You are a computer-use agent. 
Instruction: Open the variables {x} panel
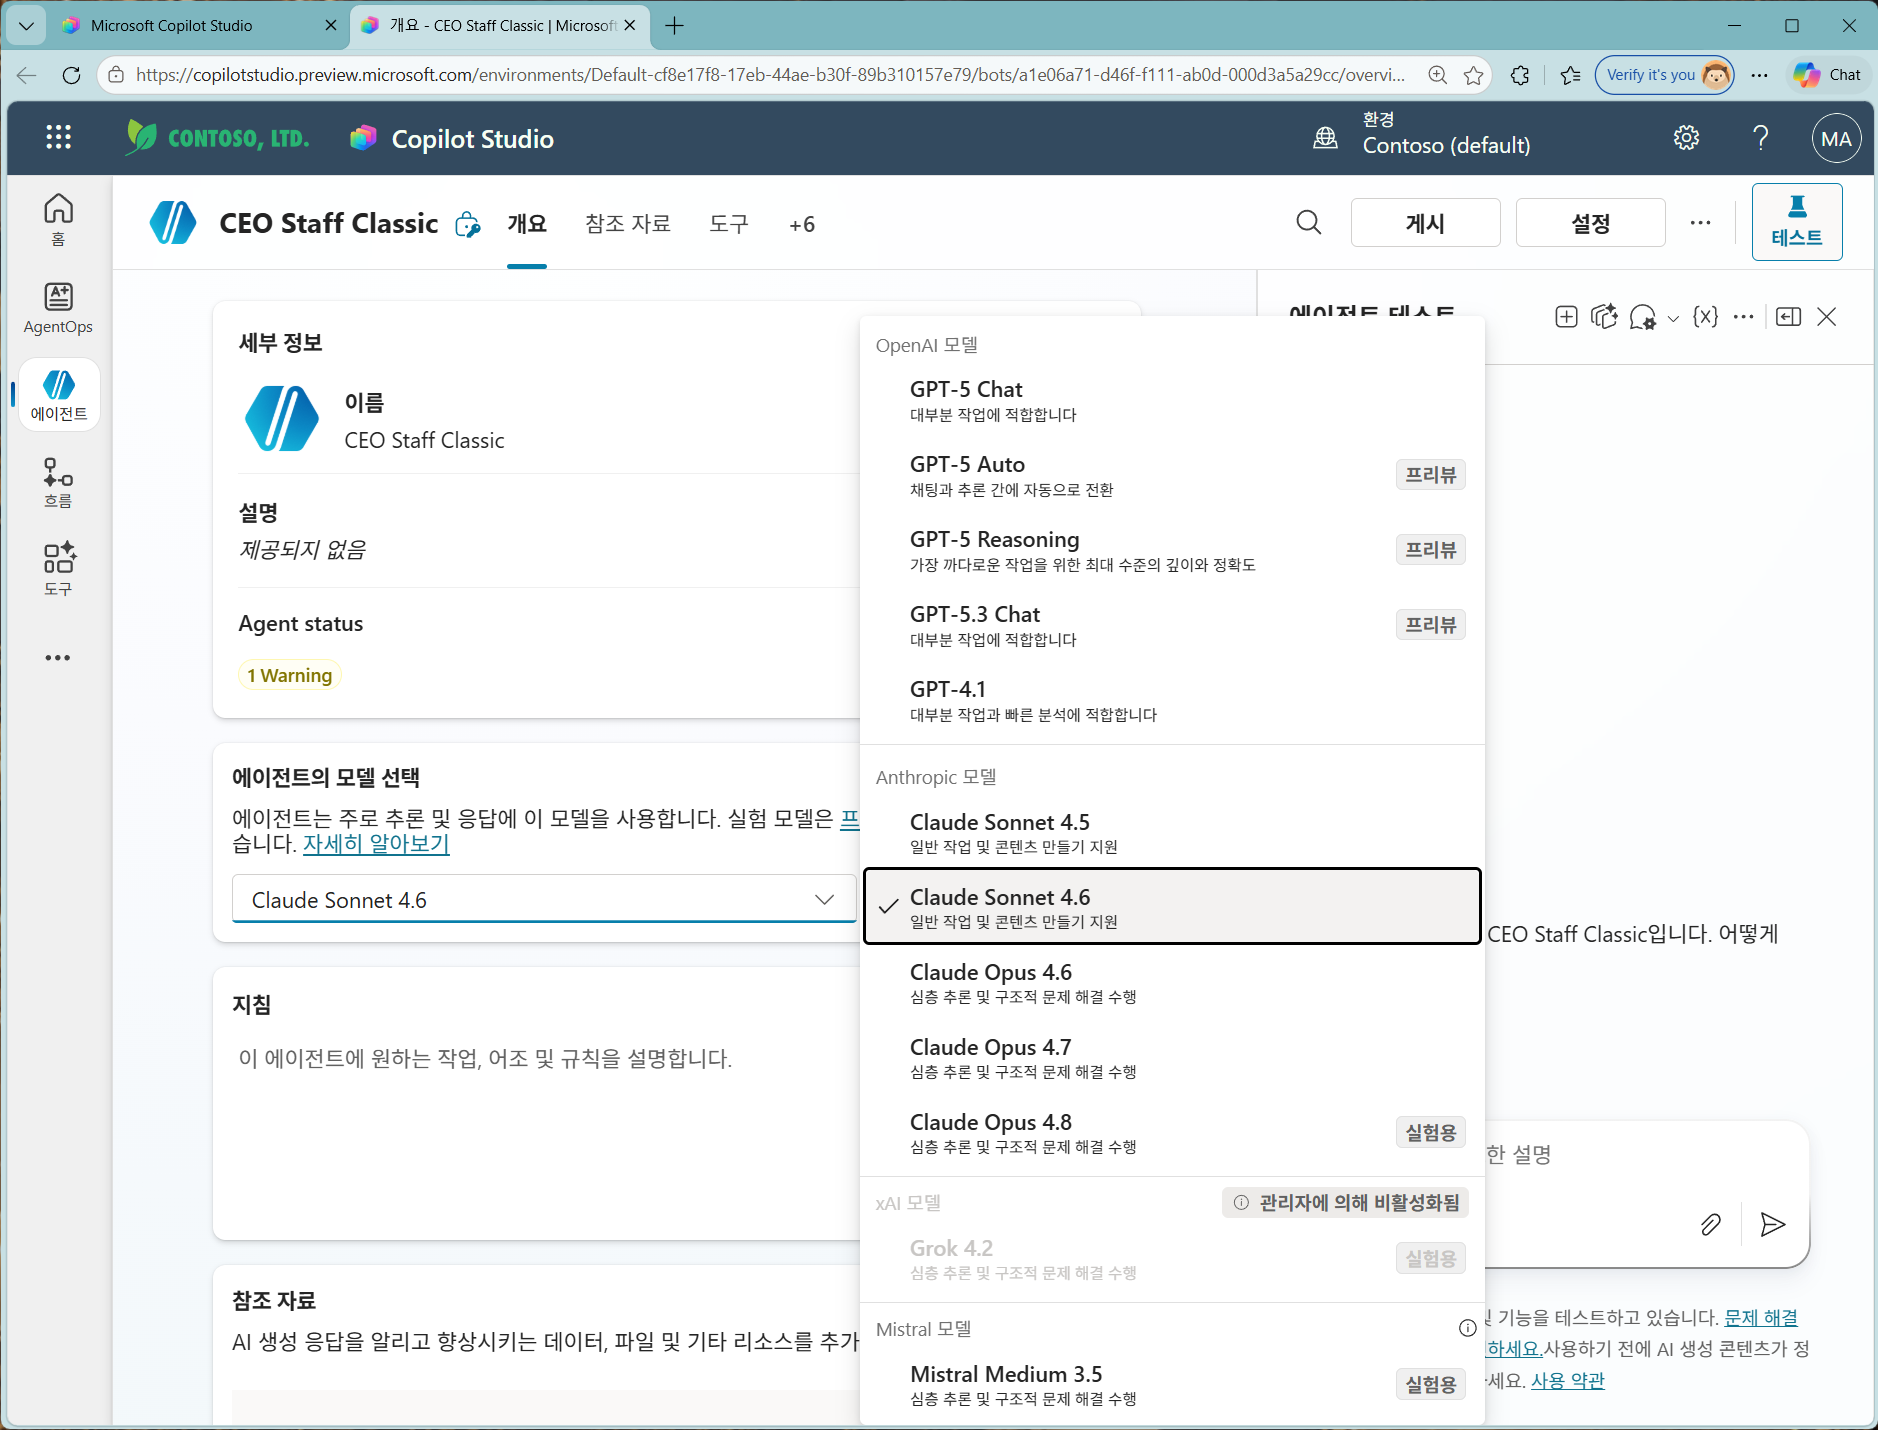pyautogui.click(x=1705, y=317)
